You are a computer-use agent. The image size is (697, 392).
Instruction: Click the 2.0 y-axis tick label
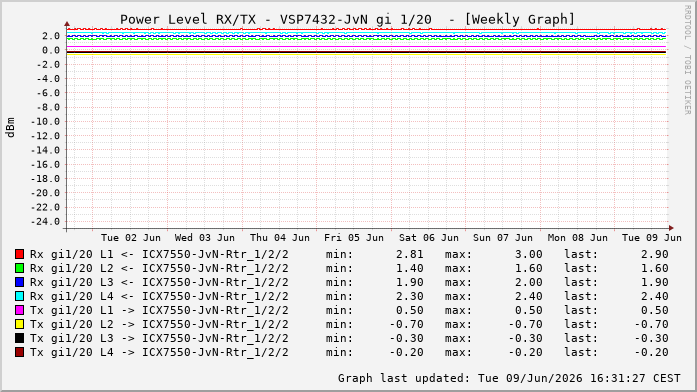coord(51,36)
